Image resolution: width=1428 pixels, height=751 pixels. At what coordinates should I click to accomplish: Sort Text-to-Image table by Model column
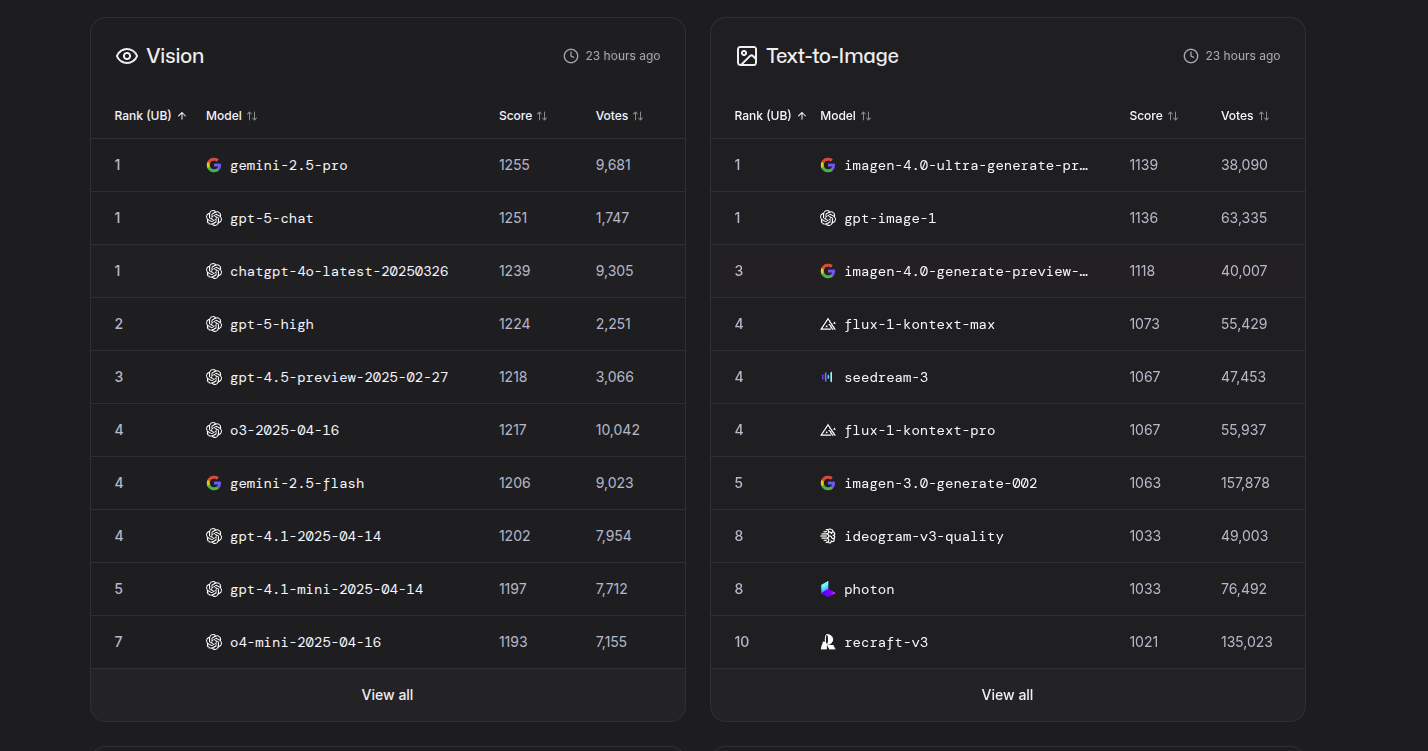846,116
